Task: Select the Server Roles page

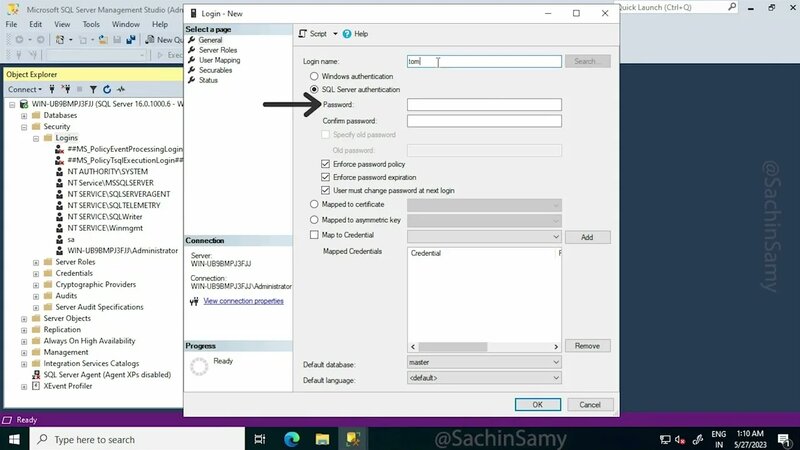Action: tap(218, 50)
